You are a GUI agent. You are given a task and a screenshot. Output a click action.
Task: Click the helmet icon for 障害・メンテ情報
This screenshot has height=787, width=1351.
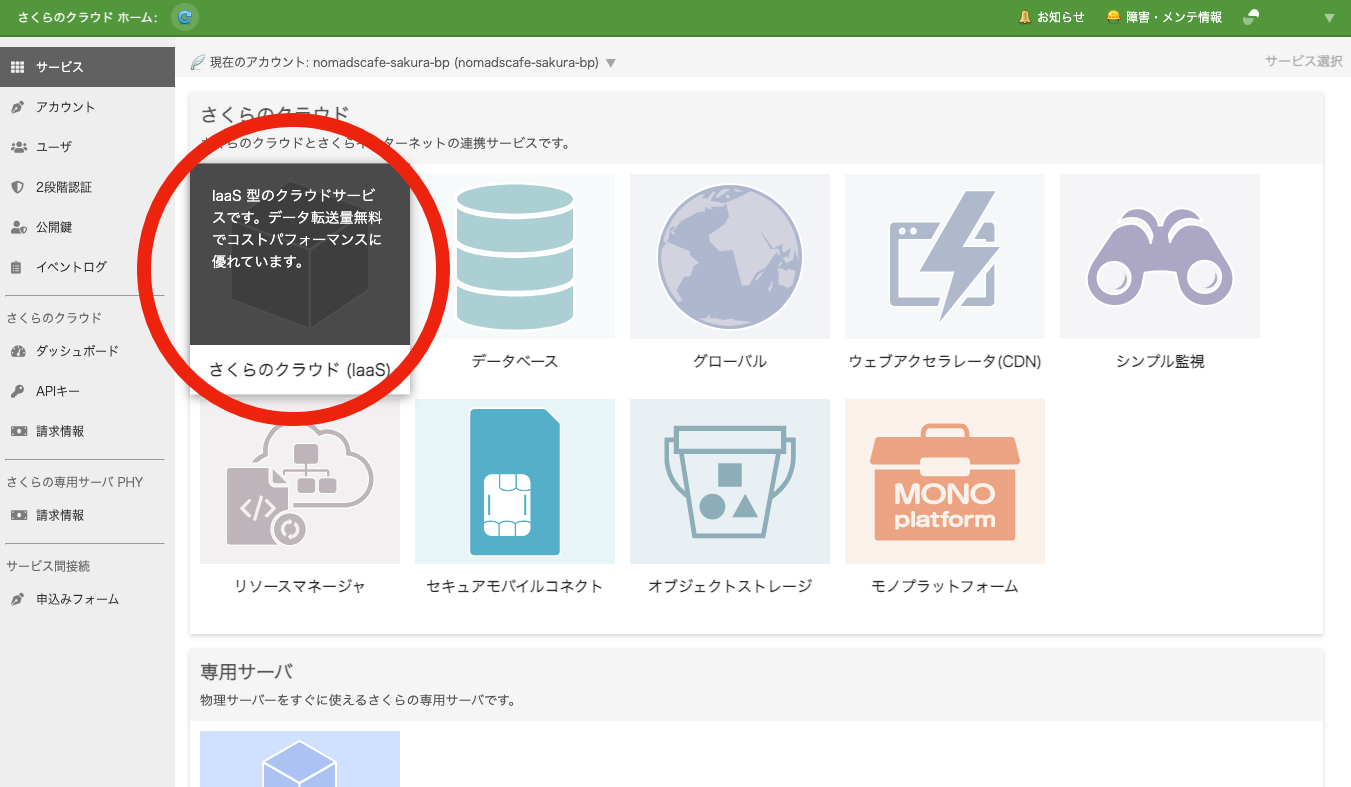click(x=1113, y=17)
